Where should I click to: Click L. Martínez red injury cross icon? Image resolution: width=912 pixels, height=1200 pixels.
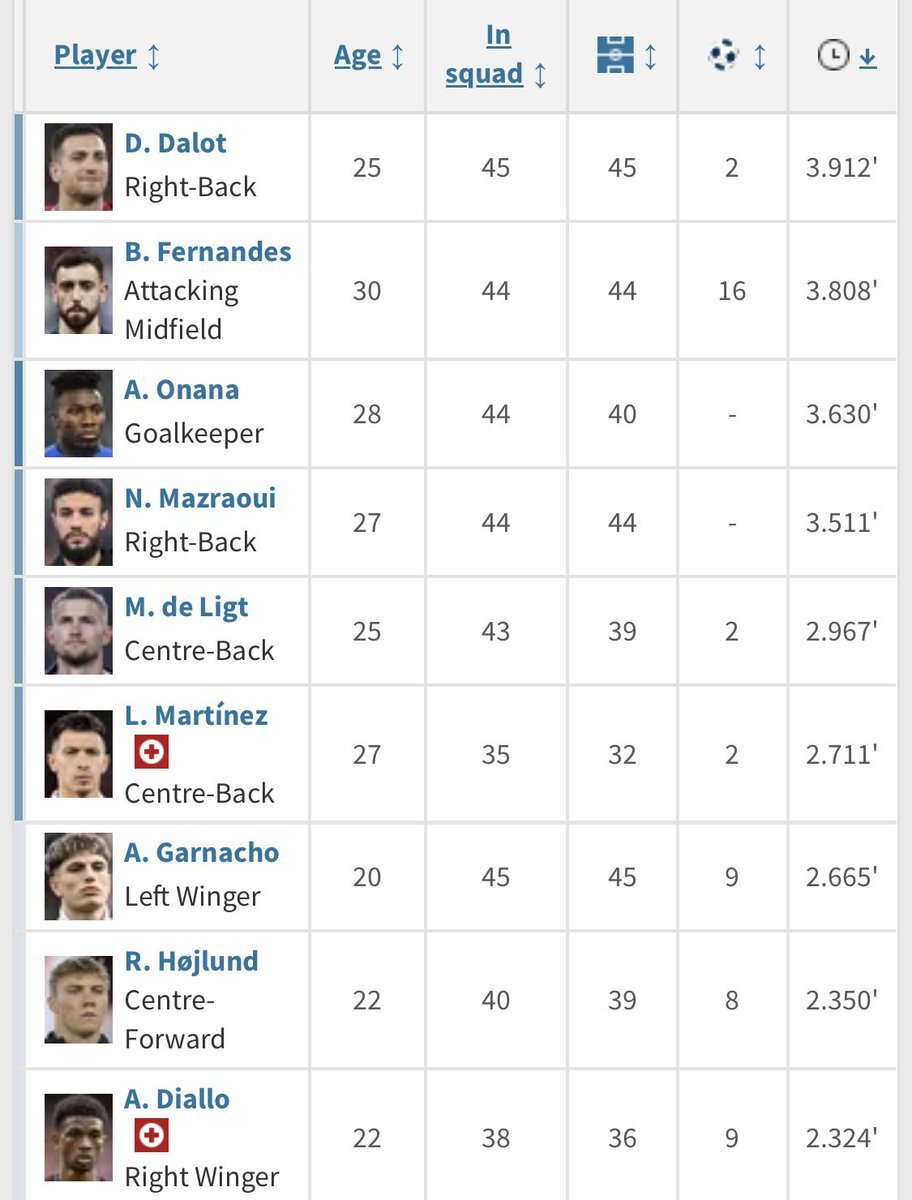(x=151, y=752)
